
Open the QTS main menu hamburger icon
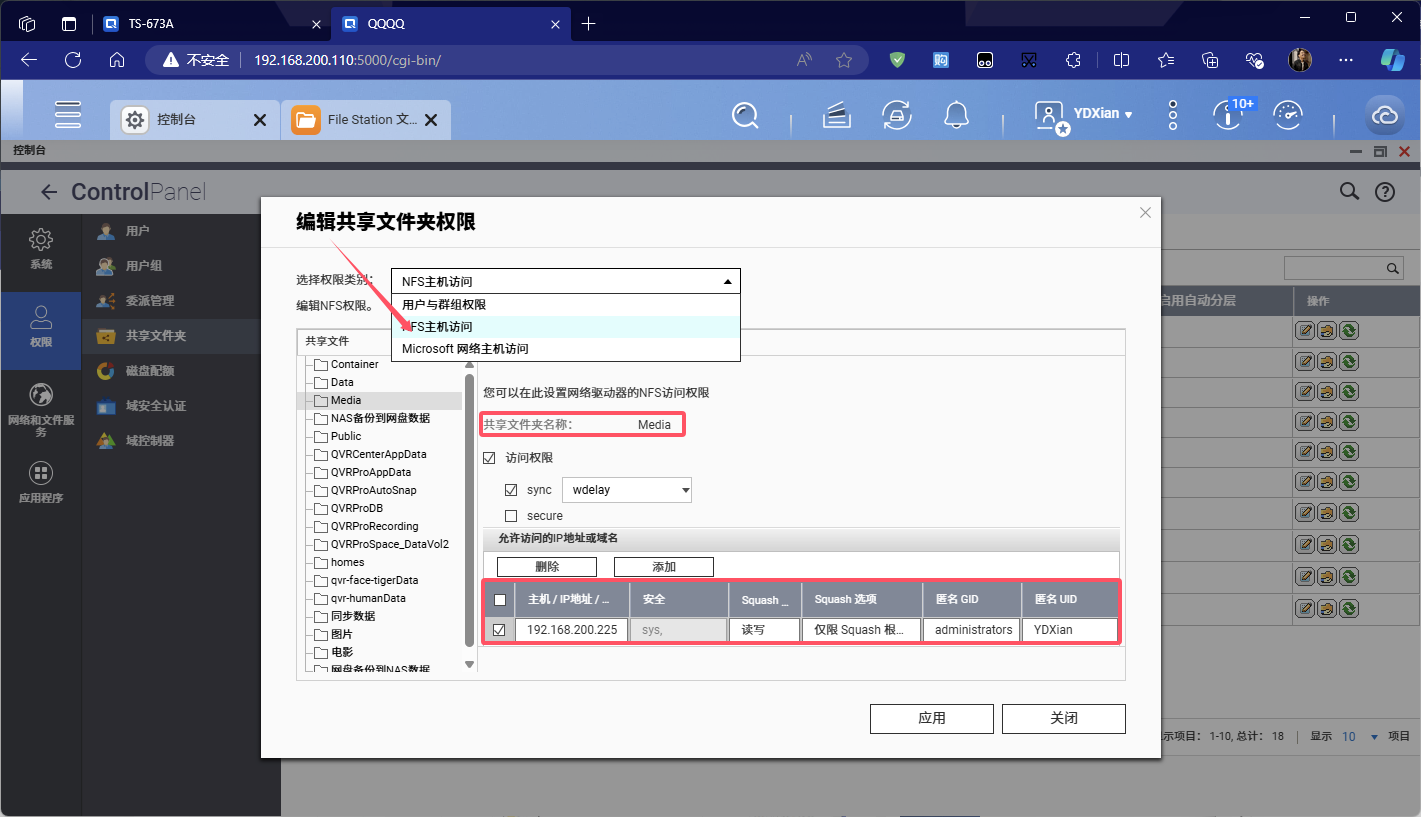coord(68,115)
